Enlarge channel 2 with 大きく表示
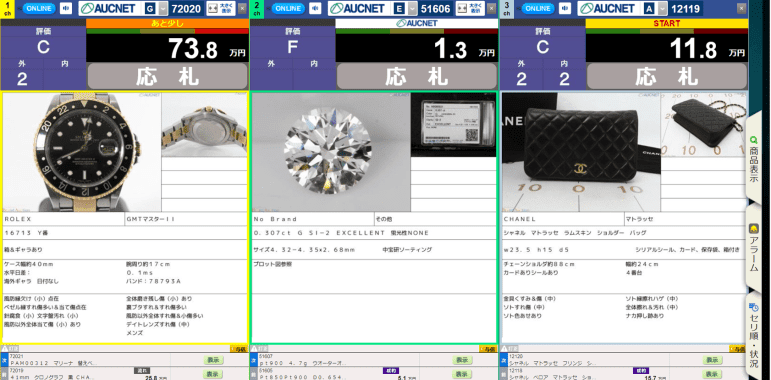 click(471, 8)
